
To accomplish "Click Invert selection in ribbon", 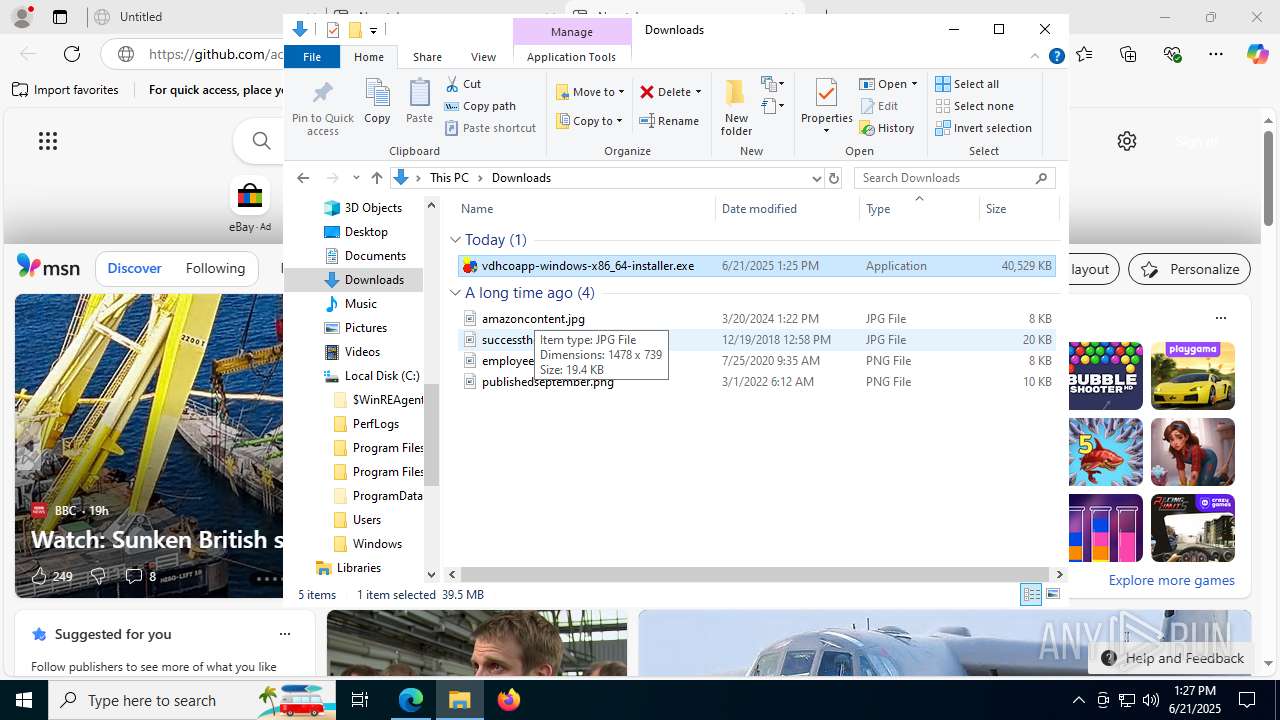I will click(x=983, y=128).
